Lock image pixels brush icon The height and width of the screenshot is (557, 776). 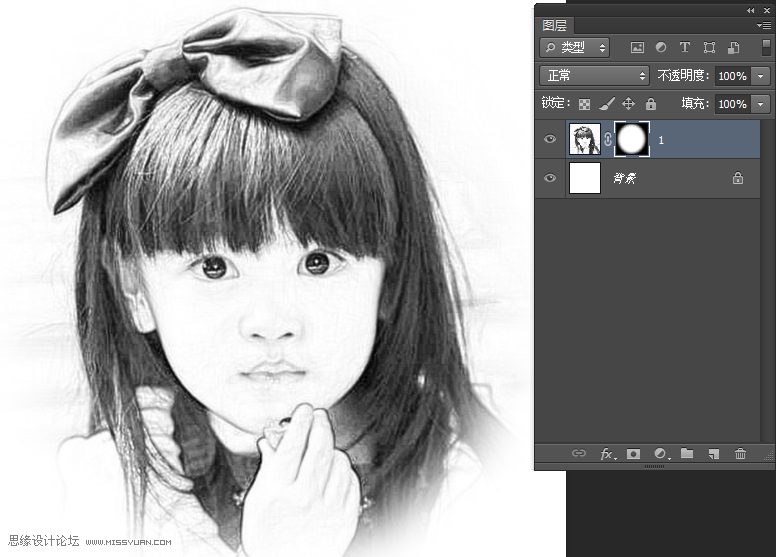click(607, 103)
